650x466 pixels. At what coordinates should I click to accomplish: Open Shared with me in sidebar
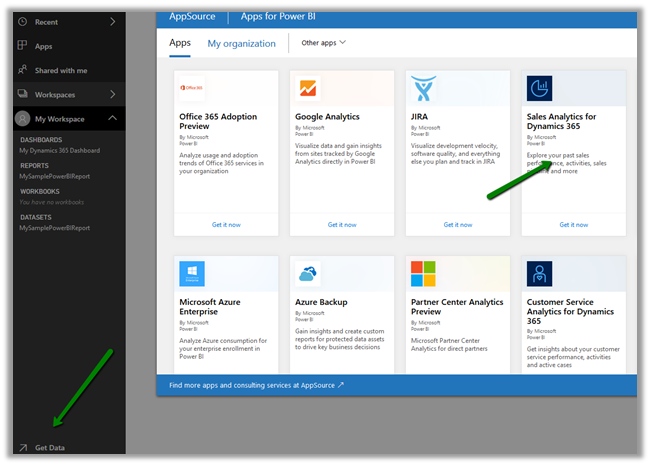(x=60, y=70)
